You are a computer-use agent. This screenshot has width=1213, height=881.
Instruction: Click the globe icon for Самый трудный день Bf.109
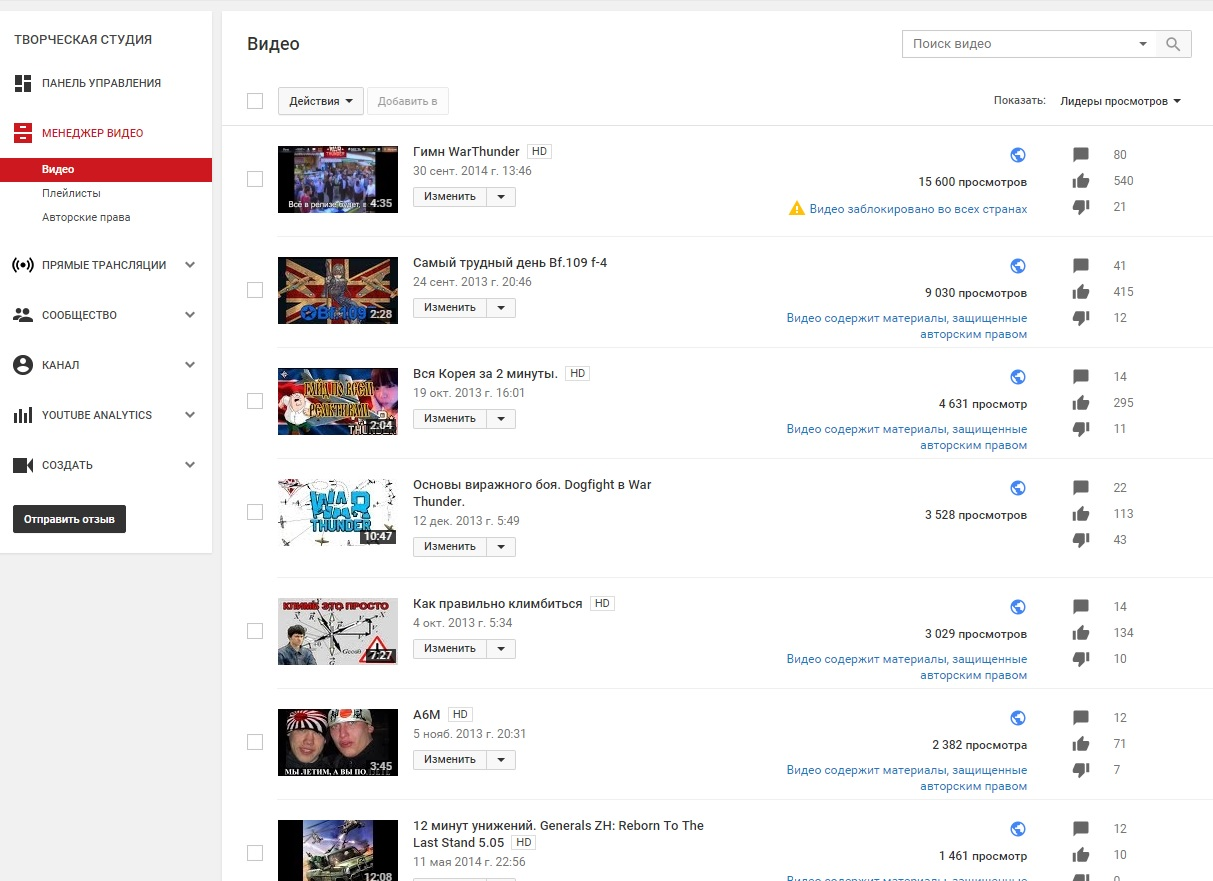[1018, 266]
